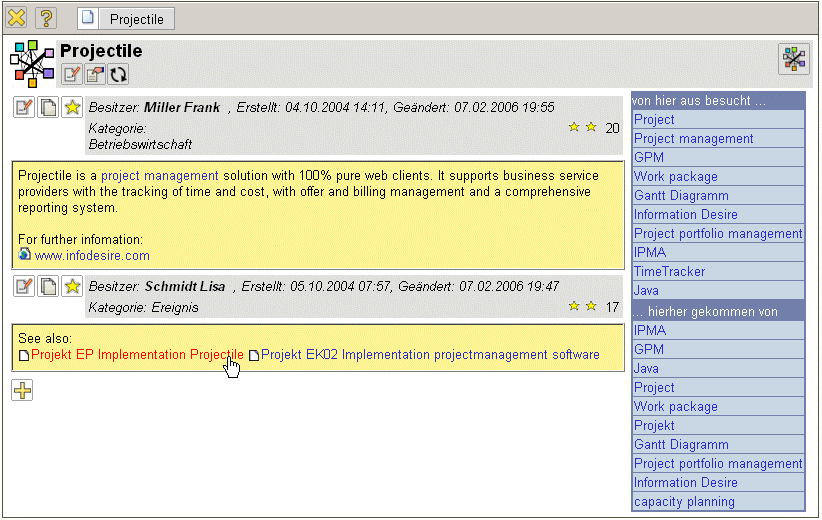Click the Projectile page heading

[x=101, y=51]
